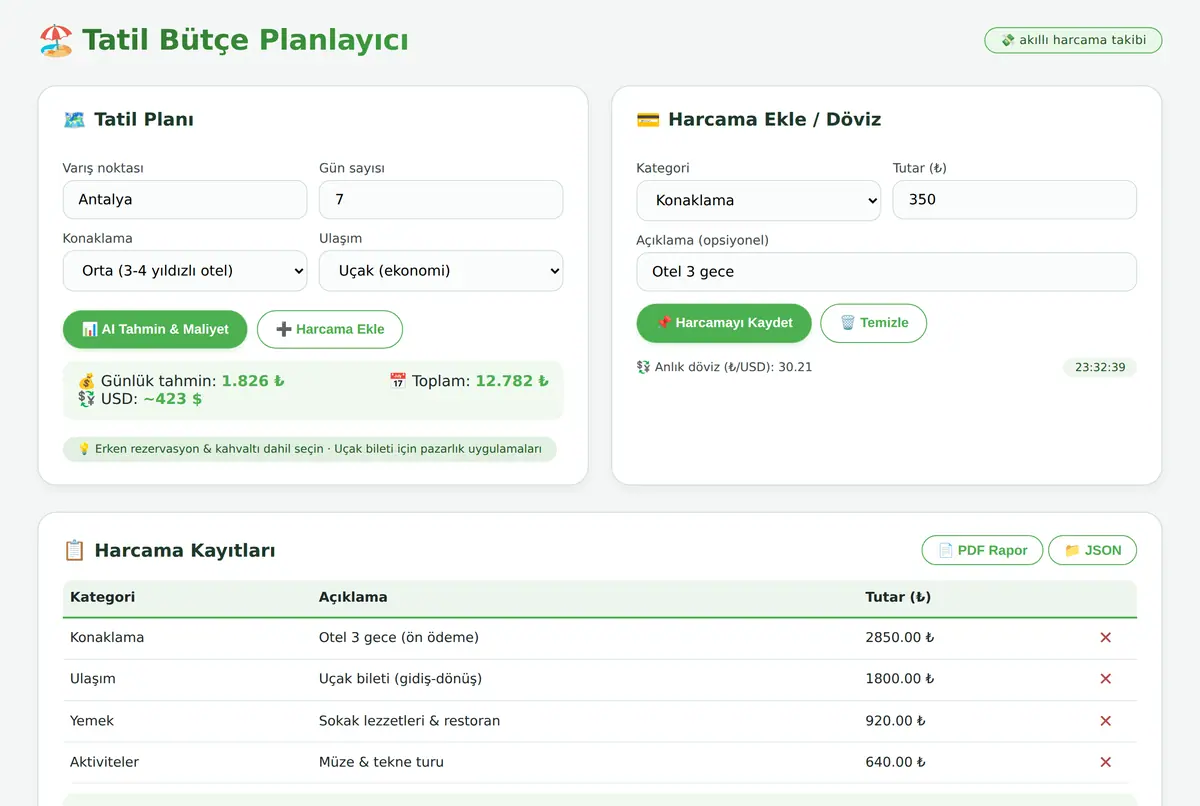Focus the Gün sayısı field
Screen dimensions: 1200x806
(441, 200)
